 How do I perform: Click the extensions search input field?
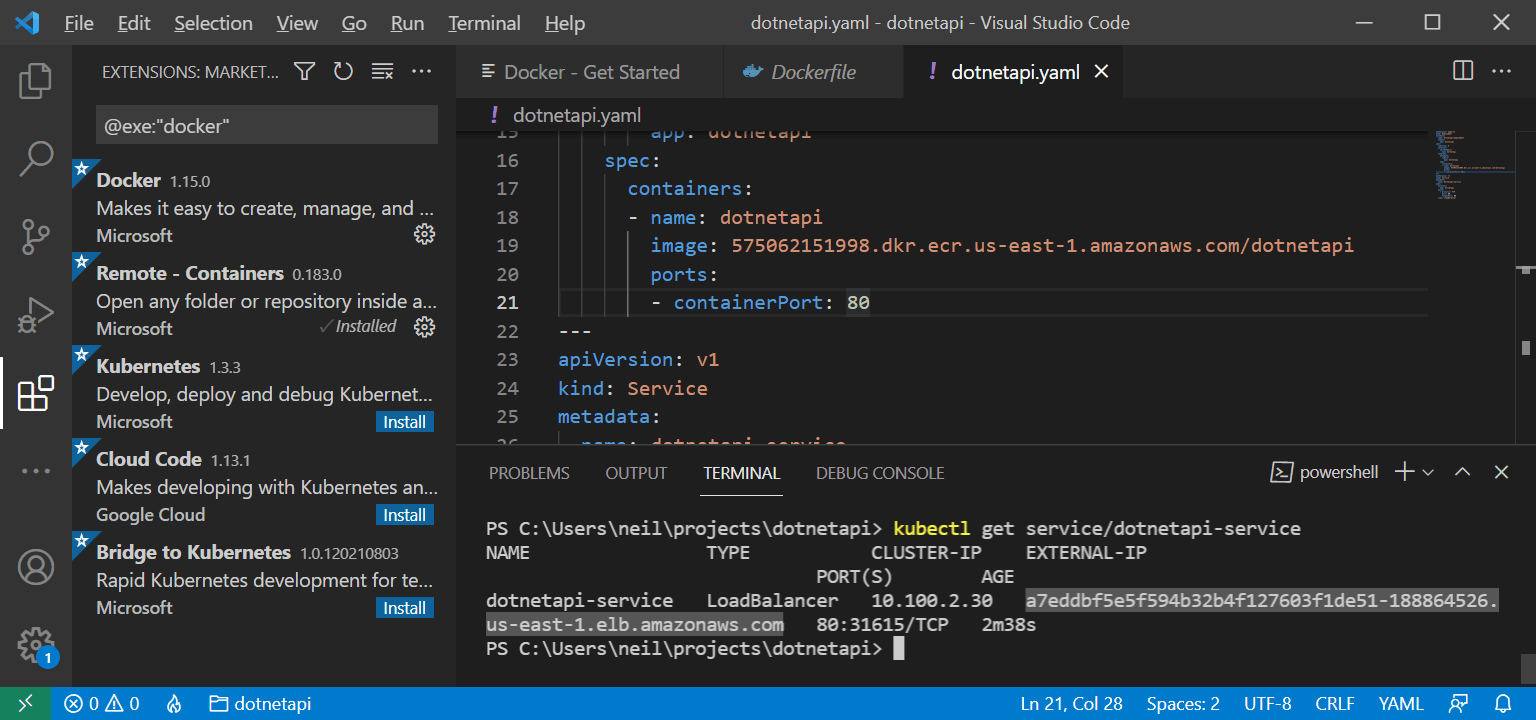point(266,126)
